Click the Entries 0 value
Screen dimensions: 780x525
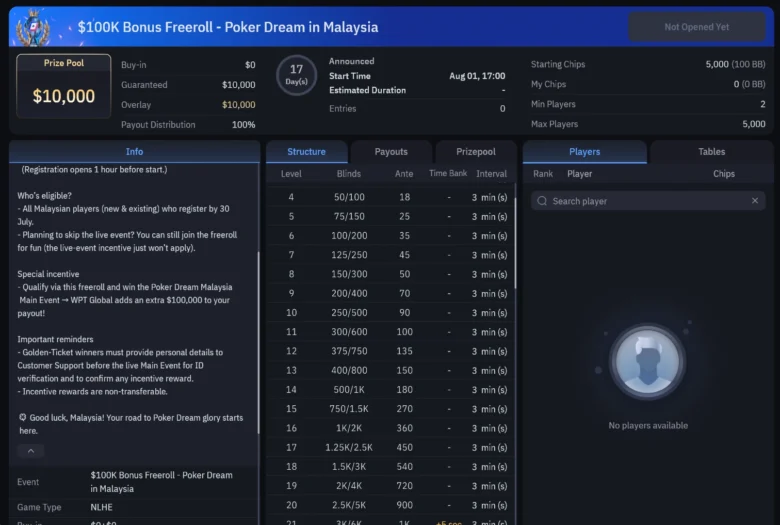coord(502,108)
